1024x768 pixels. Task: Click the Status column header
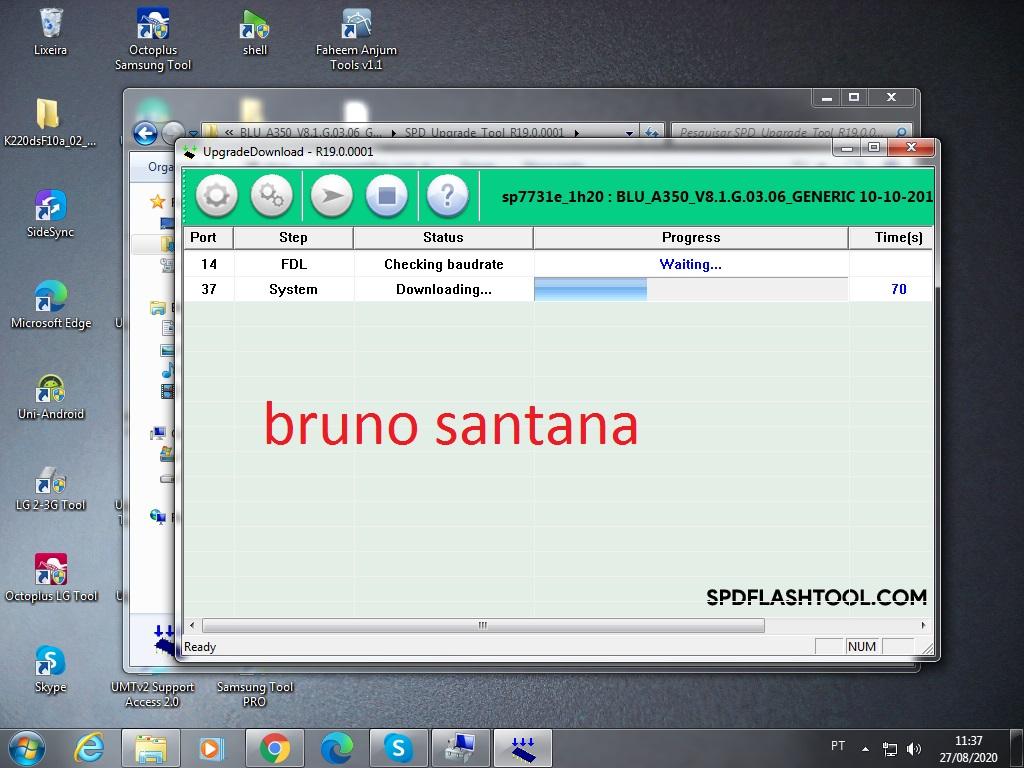click(443, 238)
